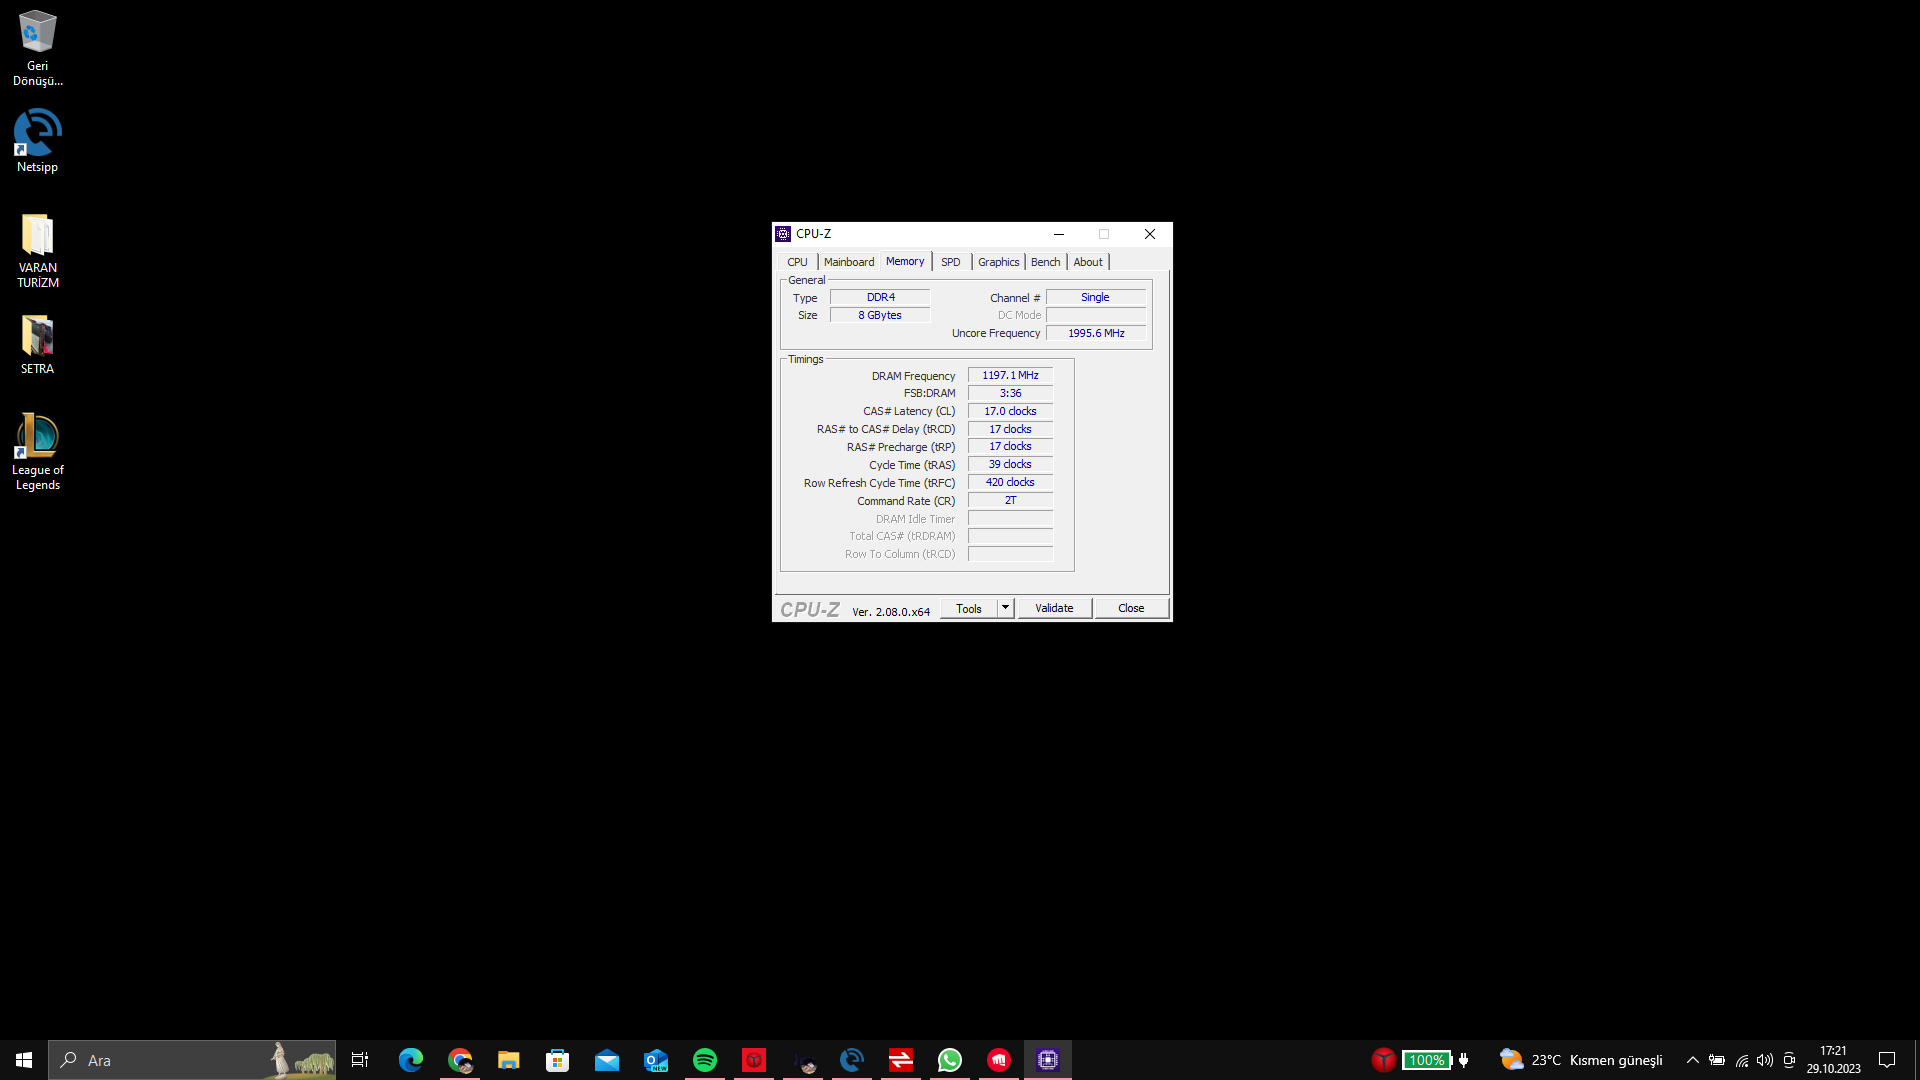
Task: Click the Tools button in CPU-Z
Action: [x=968, y=607]
